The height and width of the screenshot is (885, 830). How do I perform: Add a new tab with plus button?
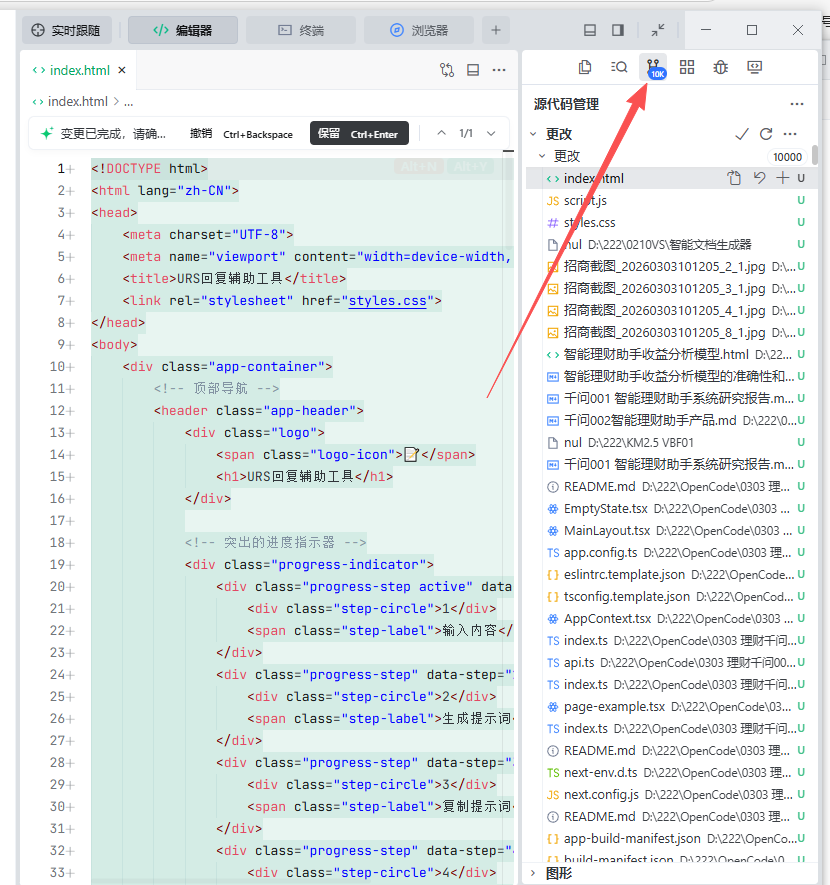pyautogui.click(x=496, y=30)
